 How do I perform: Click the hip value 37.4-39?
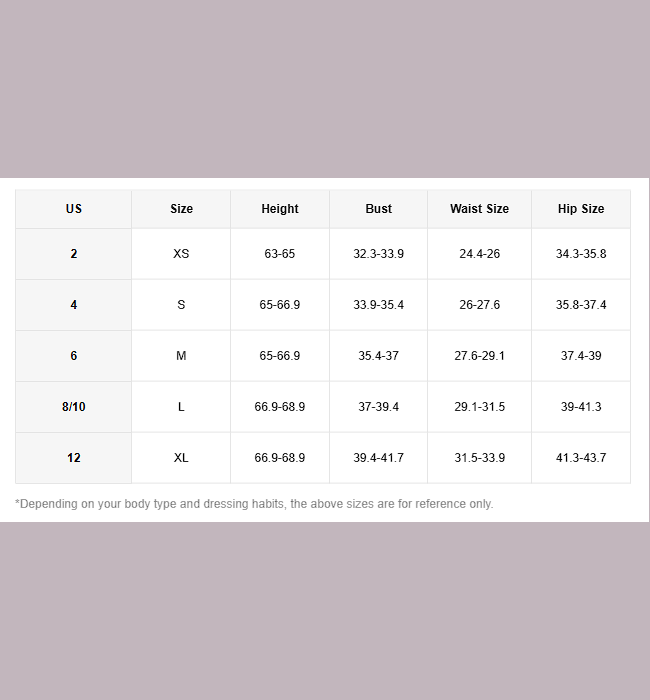pyautogui.click(x=581, y=356)
